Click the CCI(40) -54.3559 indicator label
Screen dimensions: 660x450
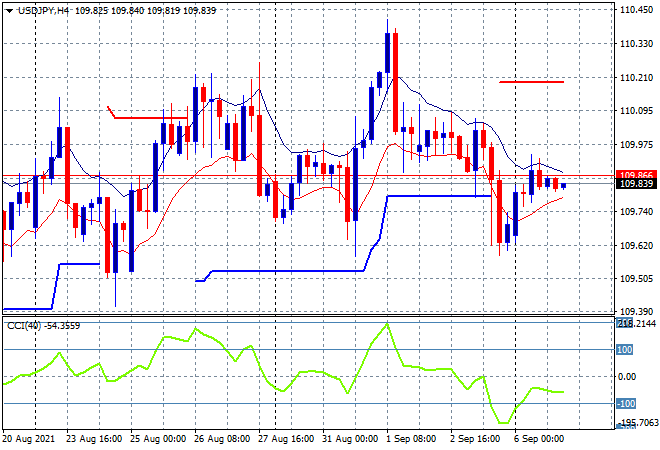coord(43,326)
